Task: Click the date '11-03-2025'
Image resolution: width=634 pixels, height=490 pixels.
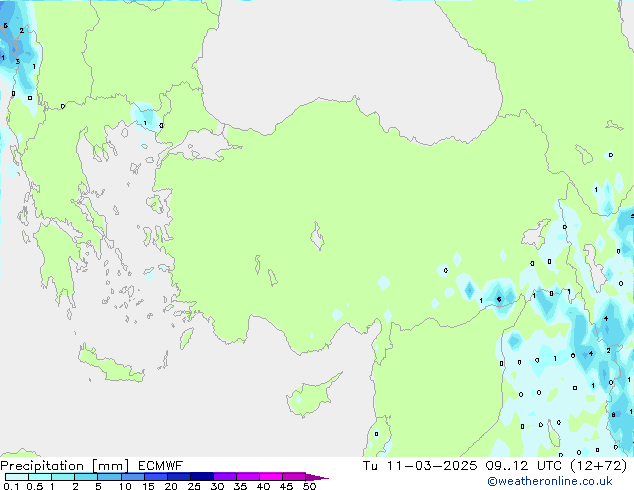Action: [431, 466]
